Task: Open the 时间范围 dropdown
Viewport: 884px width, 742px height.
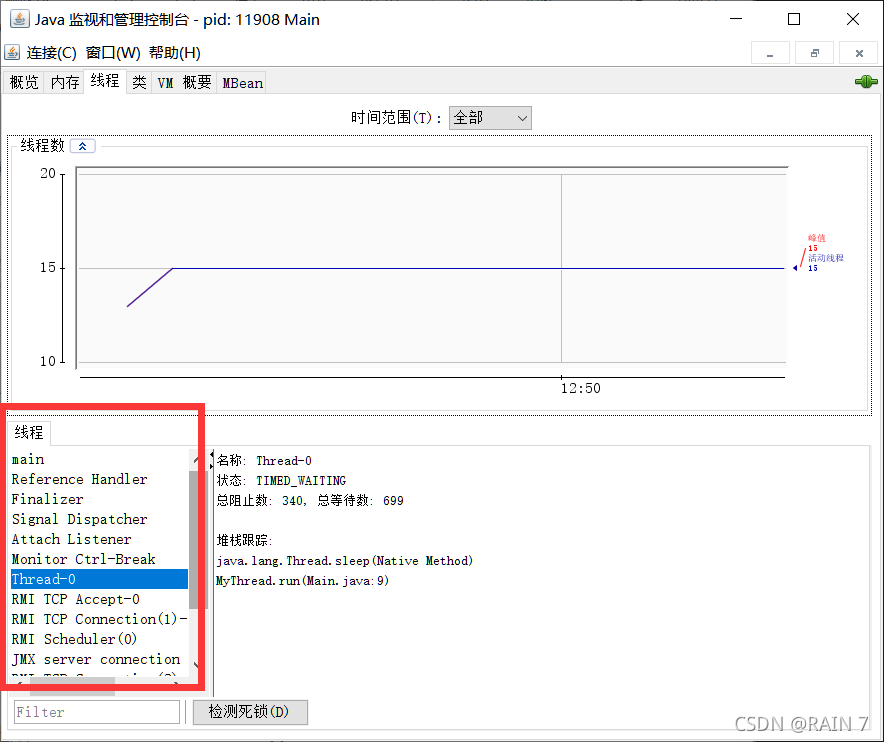Action: 490,118
